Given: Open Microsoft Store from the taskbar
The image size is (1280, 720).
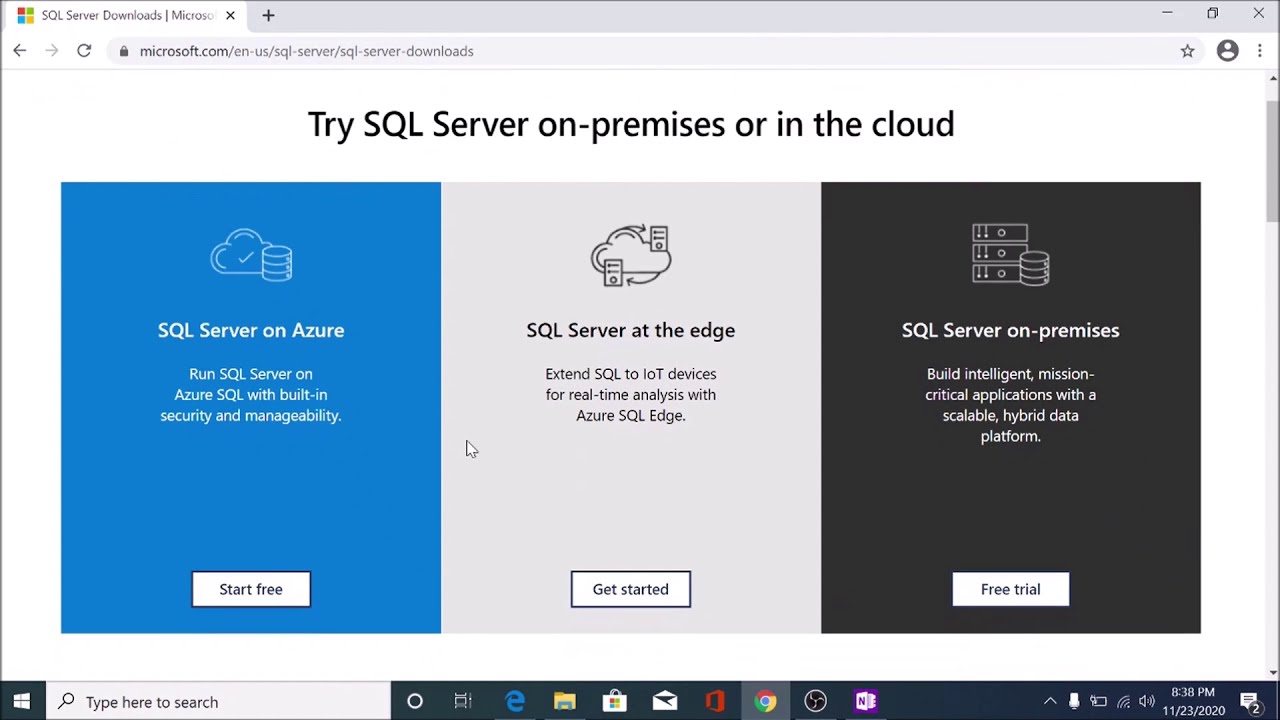Looking at the screenshot, I should click(x=614, y=701).
